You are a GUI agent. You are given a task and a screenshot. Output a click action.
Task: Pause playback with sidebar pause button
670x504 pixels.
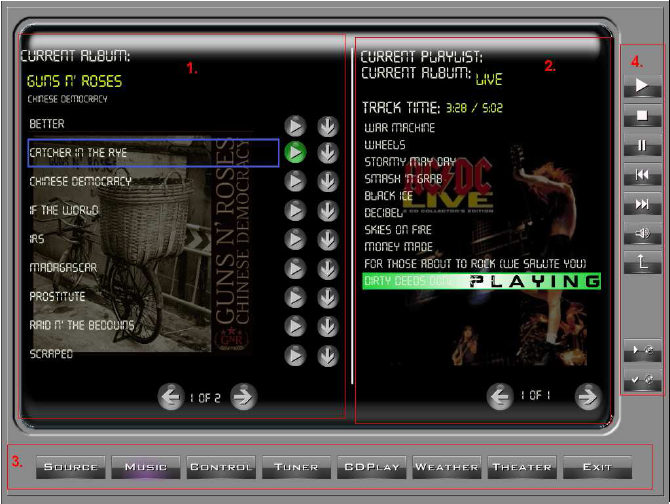(642, 145)
